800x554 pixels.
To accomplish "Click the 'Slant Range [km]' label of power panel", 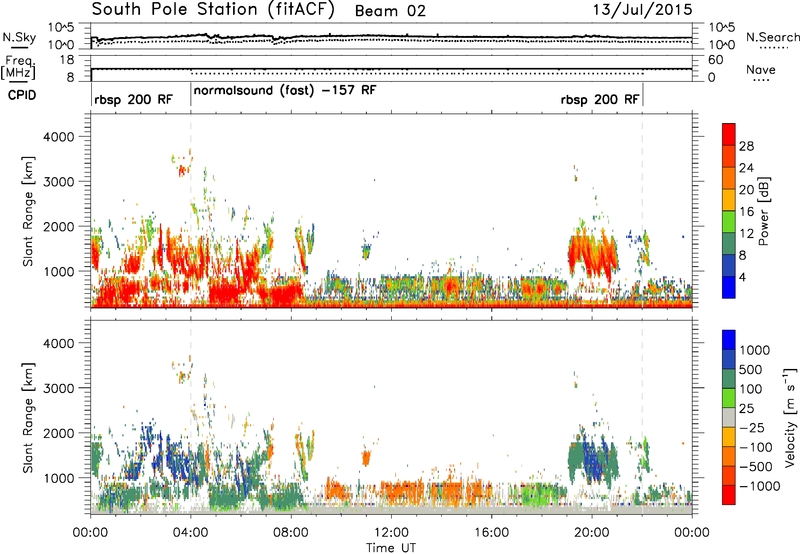I will point(28,211).
